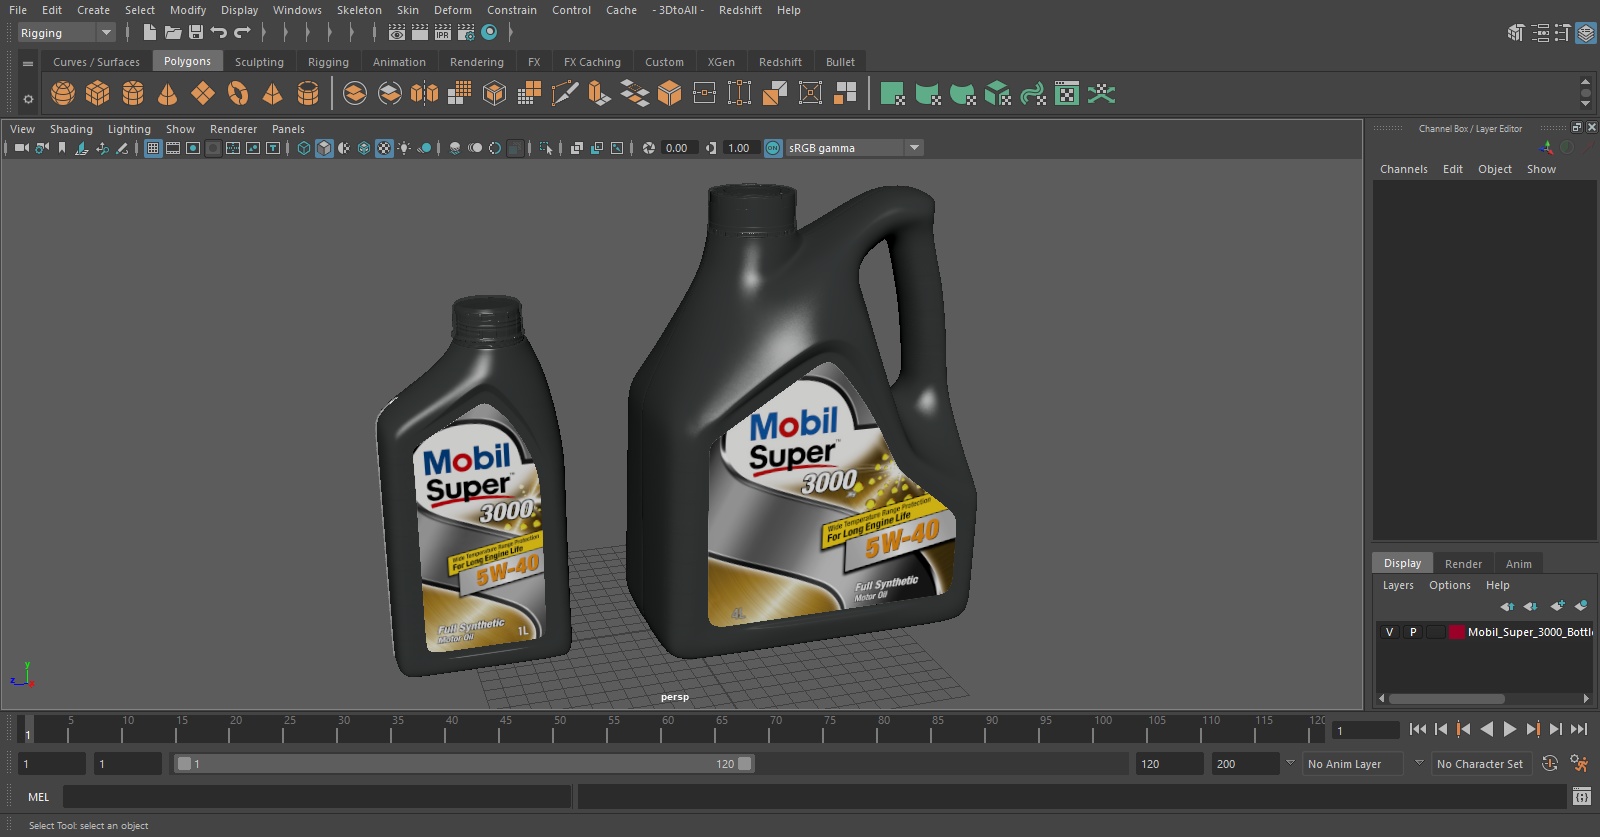This screenshot has height=837, width=1600.
Task: Play animation forwards
Action: pos(1510,729)
